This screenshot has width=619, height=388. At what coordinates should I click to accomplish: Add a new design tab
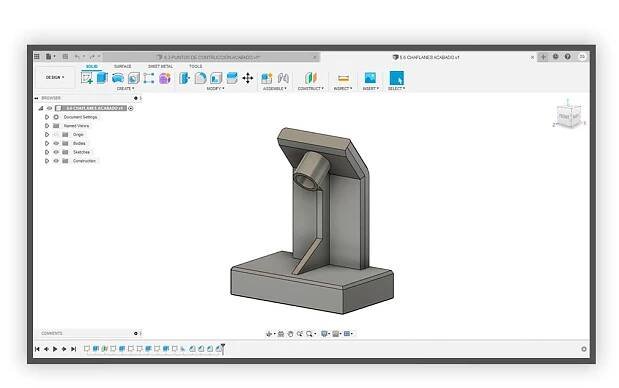point(543,57)
